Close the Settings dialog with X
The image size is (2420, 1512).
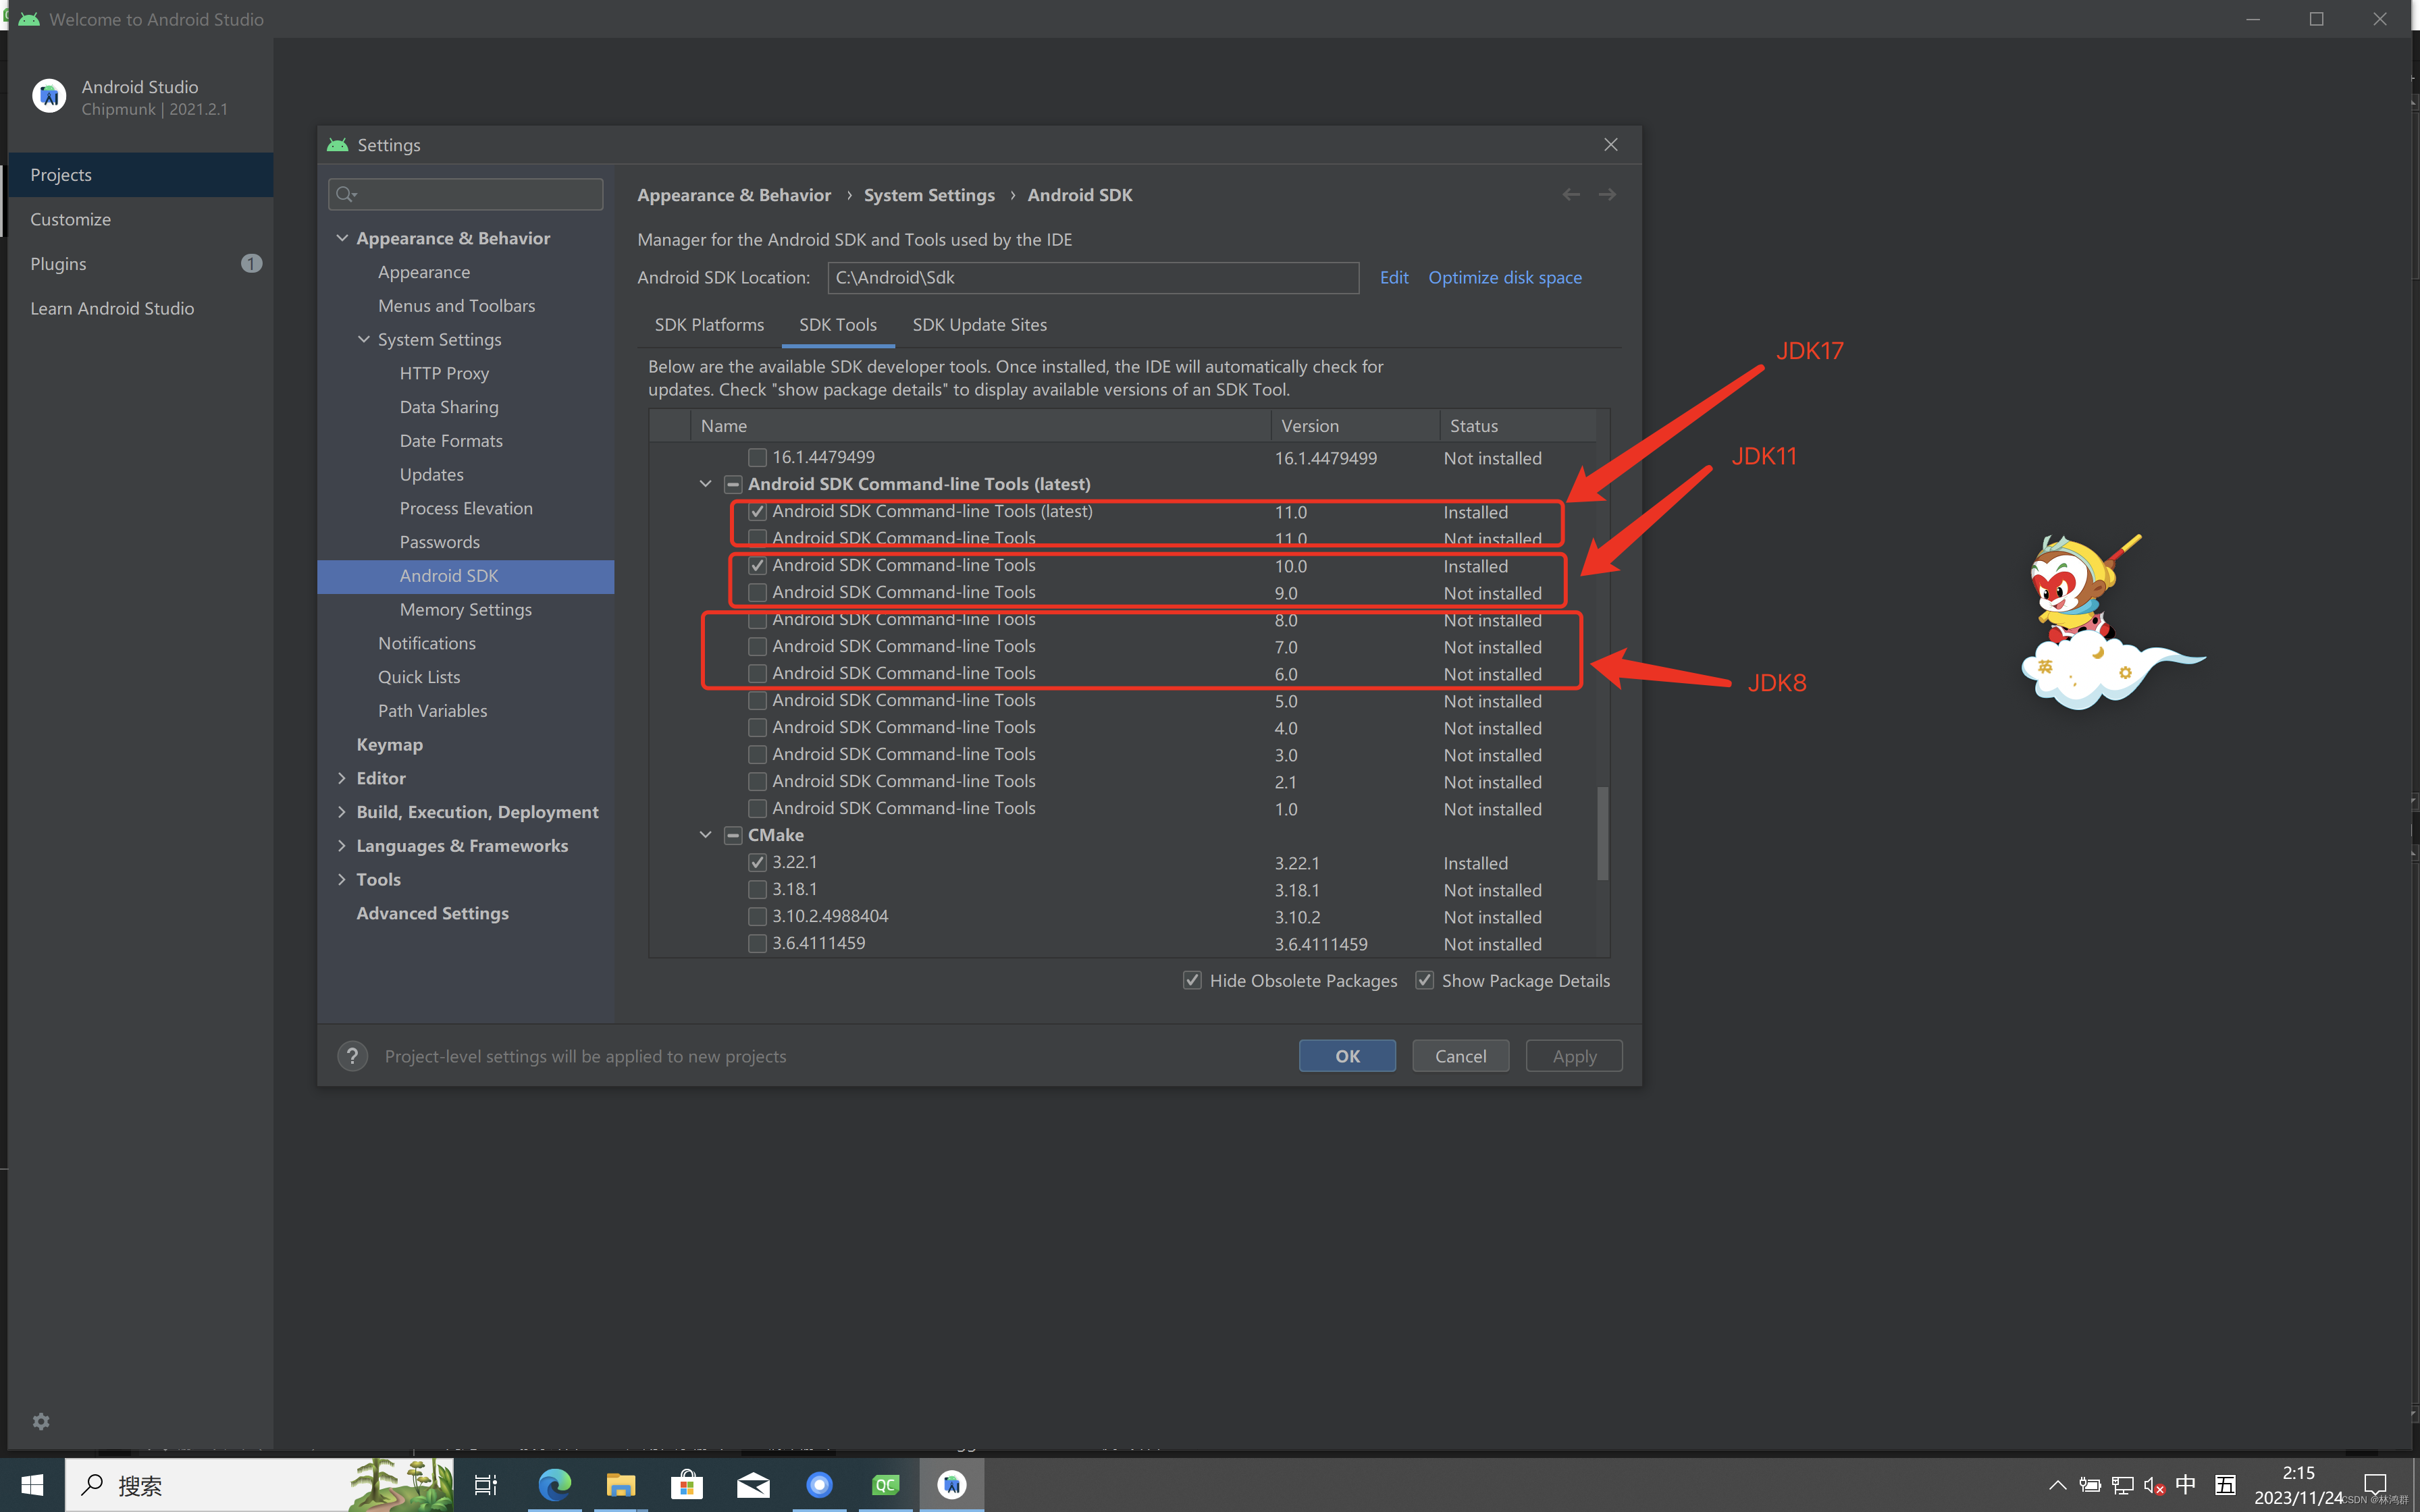(x=1611, y=145)
